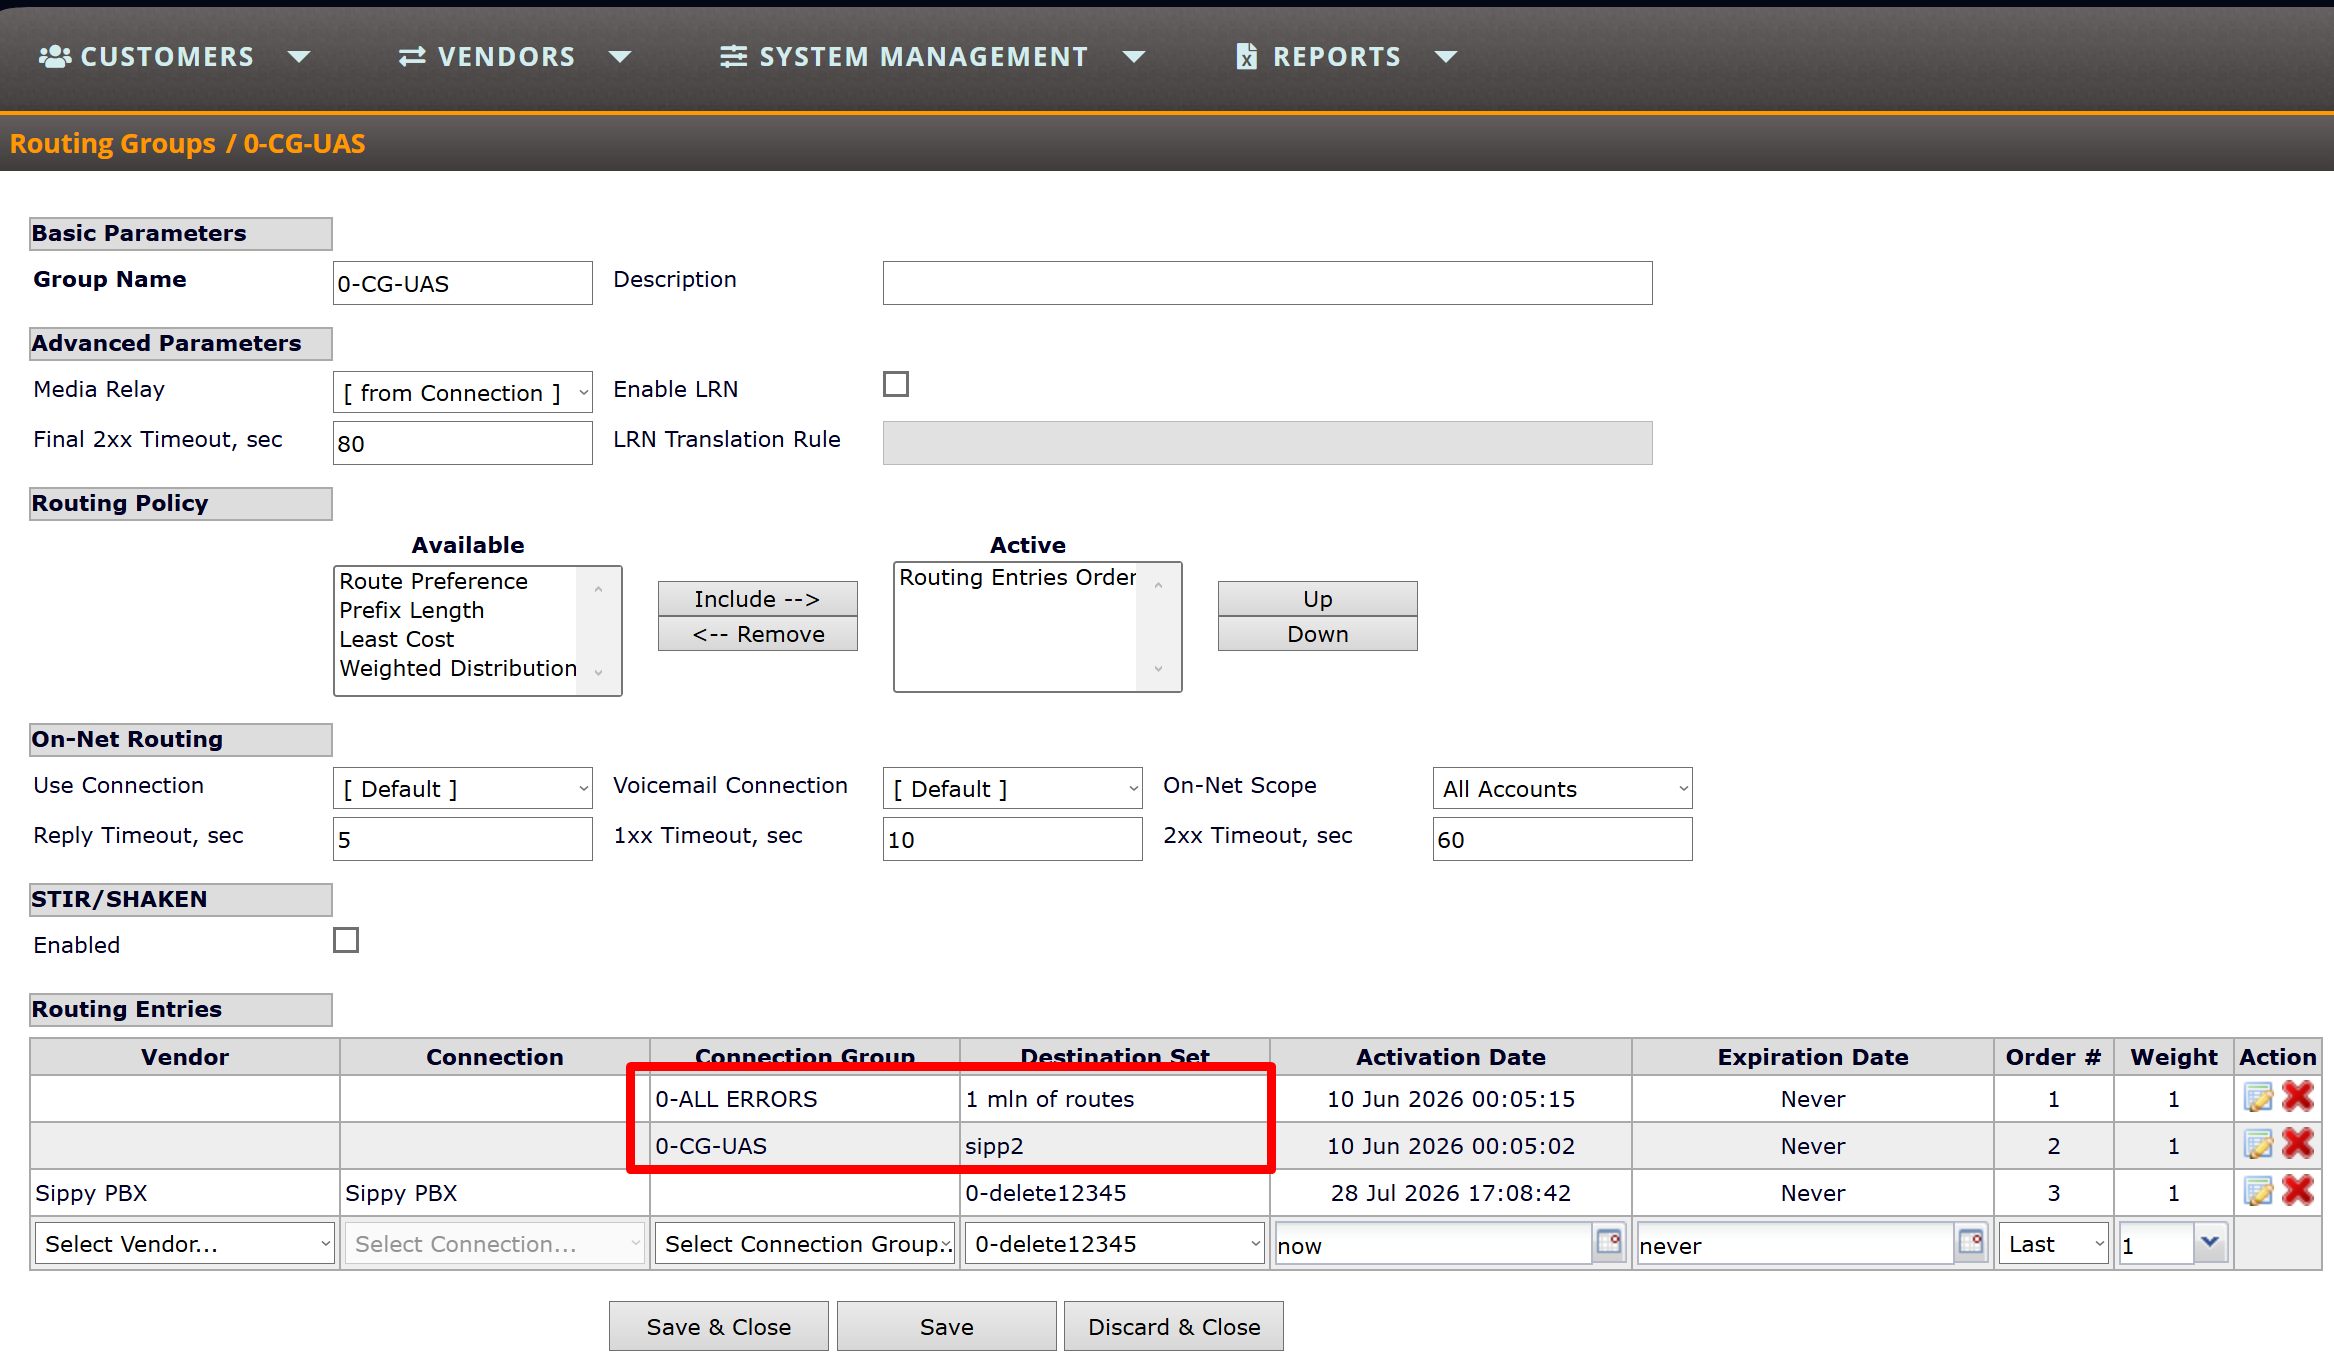Click the Customers people icon
The width and height of the screenshot is (2334, 1371).
54,57
